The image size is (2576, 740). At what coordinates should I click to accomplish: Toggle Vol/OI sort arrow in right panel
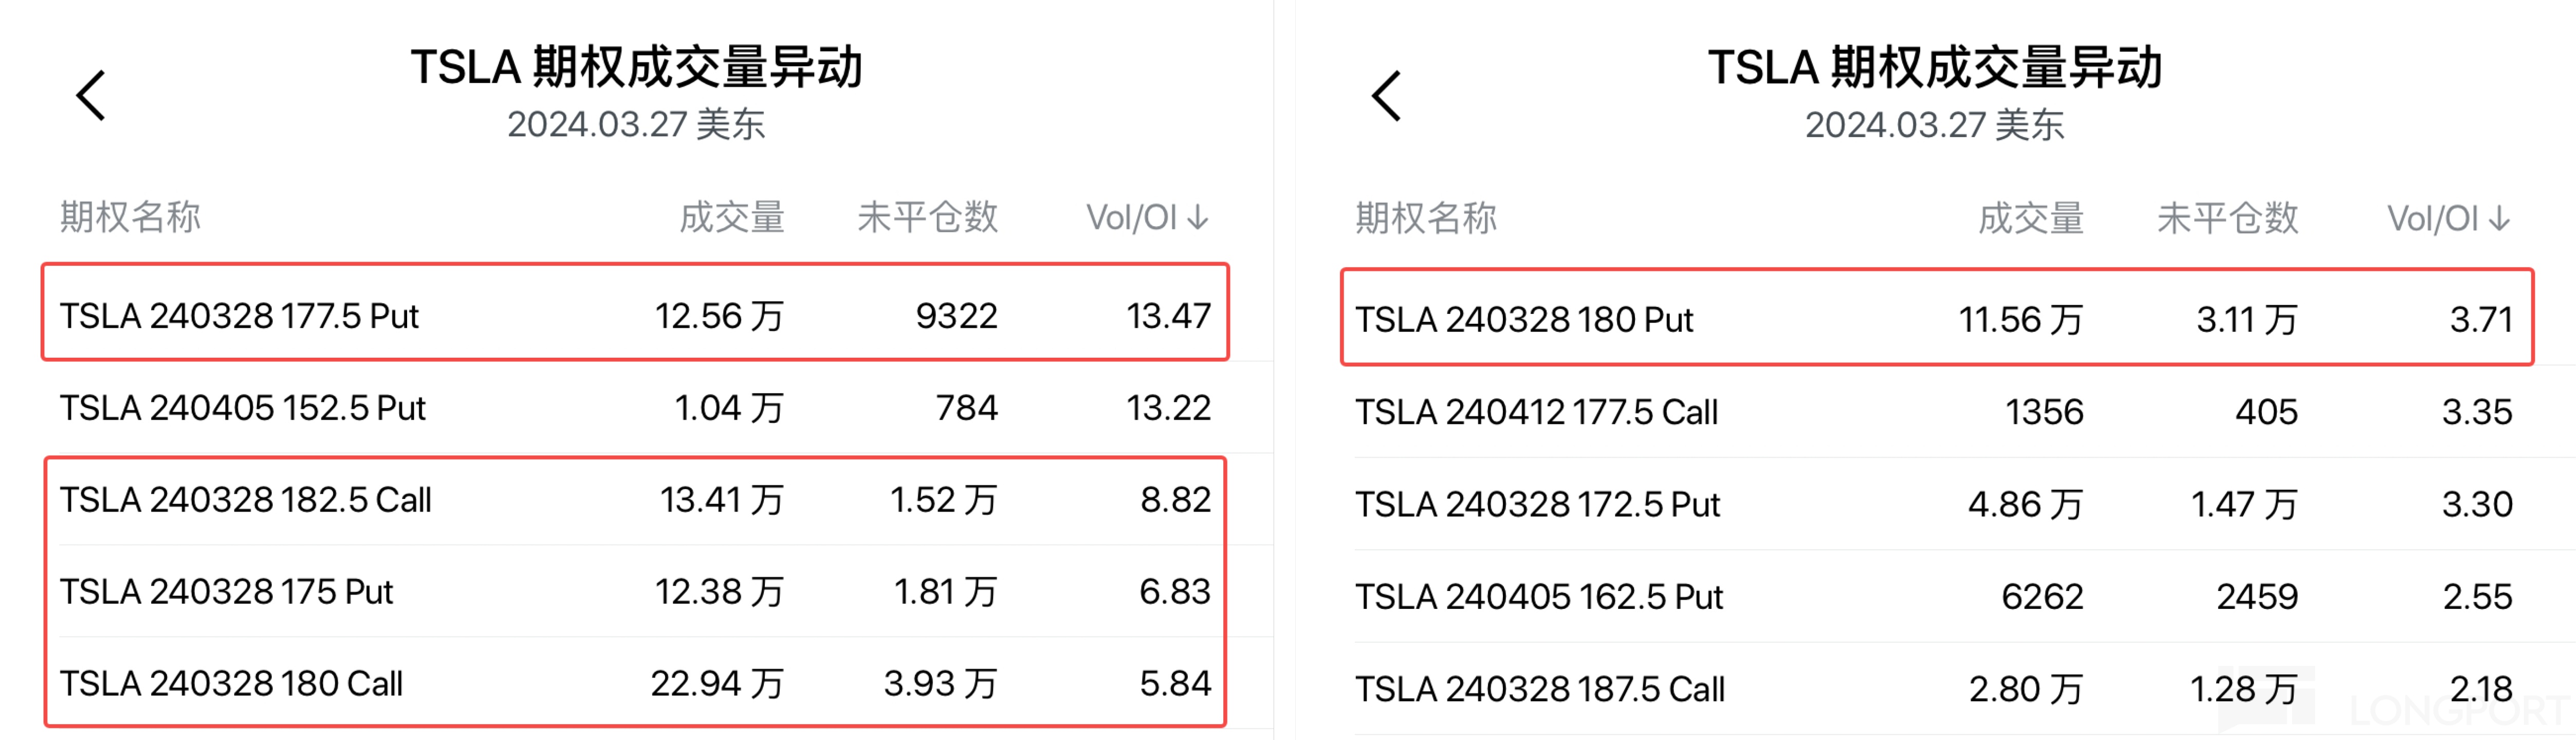2499,218
